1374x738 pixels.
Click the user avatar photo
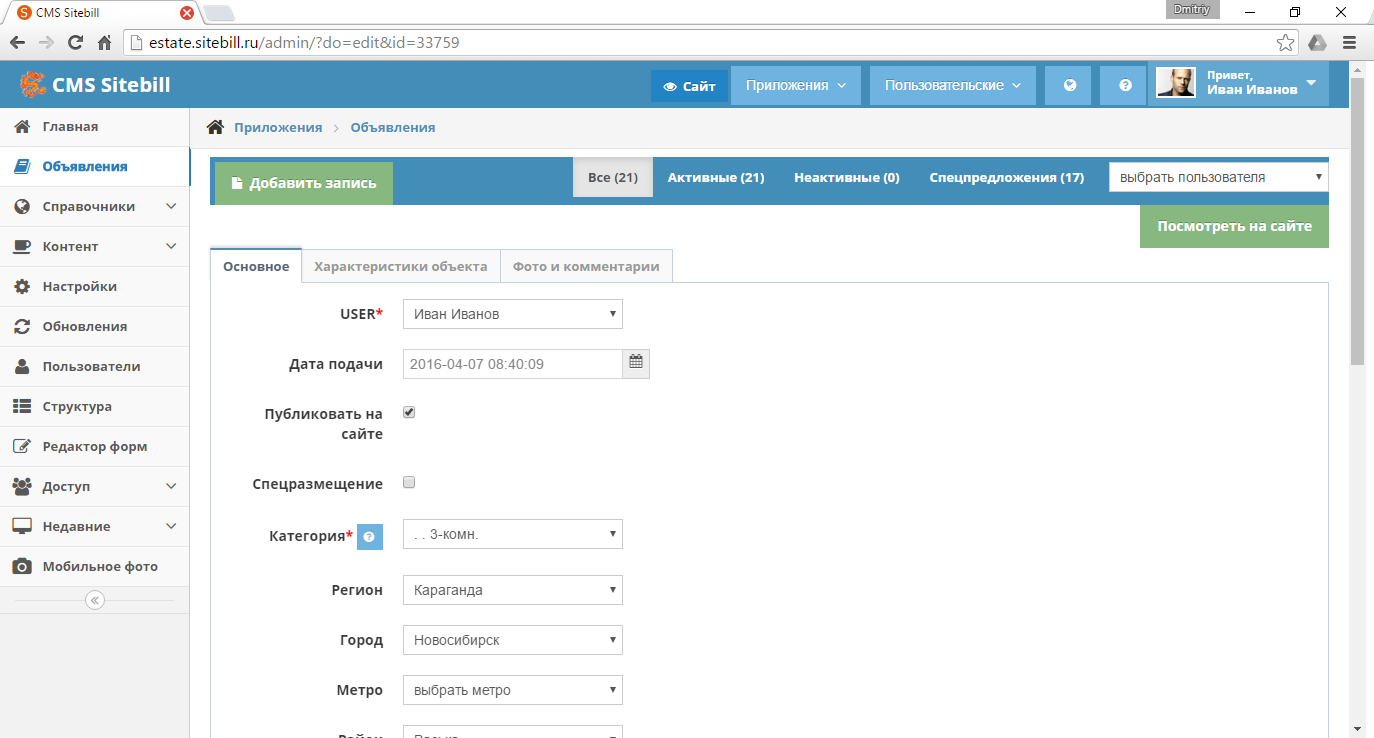[1176, 83]
